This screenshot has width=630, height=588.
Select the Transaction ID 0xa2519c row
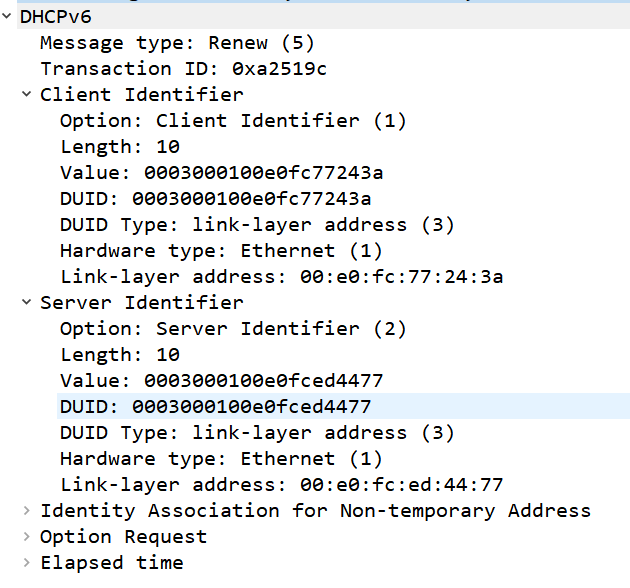click(183, 69)
